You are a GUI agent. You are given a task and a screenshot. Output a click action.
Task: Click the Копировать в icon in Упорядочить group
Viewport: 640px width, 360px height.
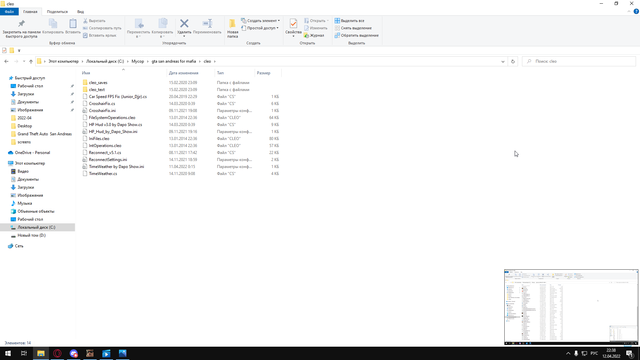tap(162, 24)
